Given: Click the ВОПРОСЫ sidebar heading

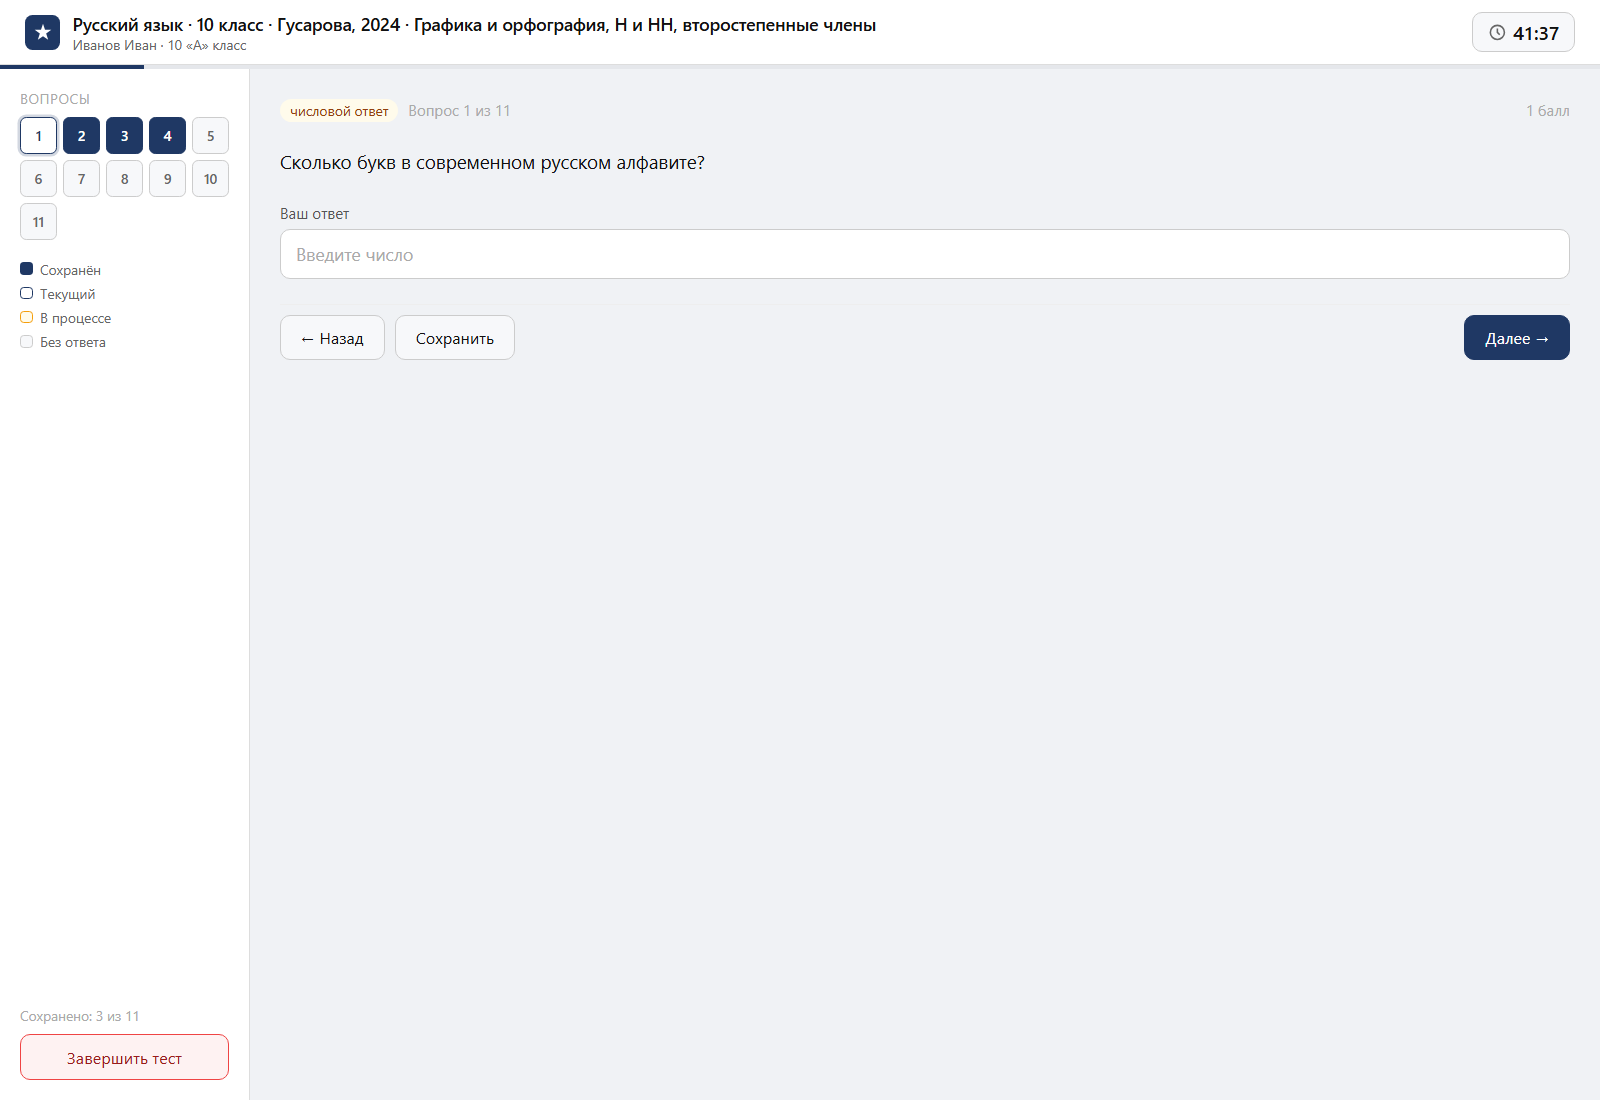Looking at the screenshot, I should (55, 99).
